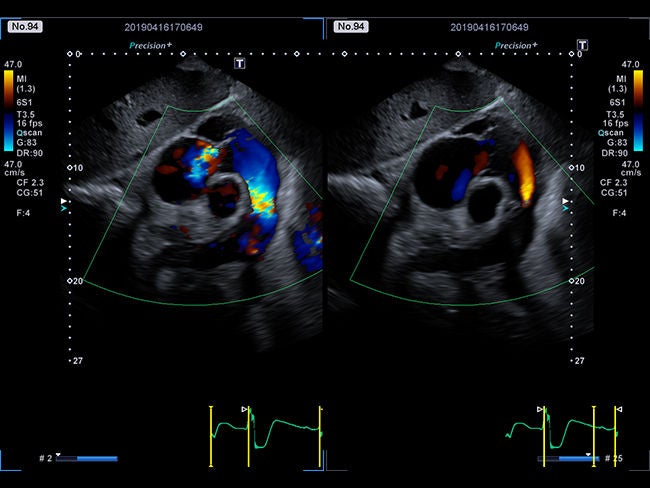
Task: Select the cyan arrow marker on left depth scale
Action: 63,209
